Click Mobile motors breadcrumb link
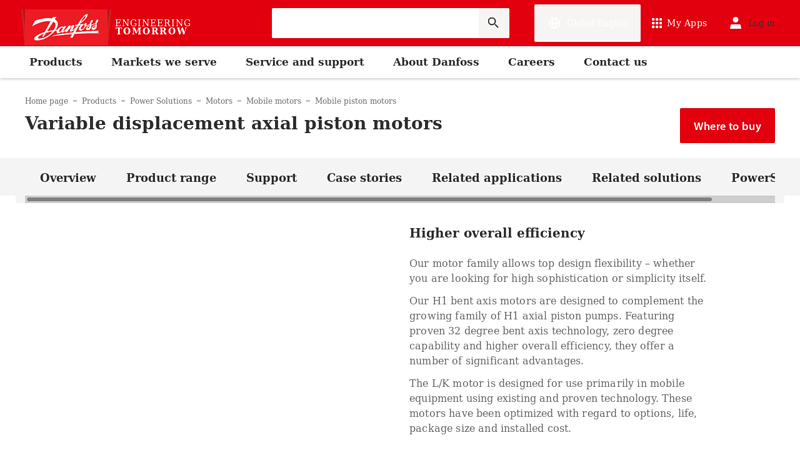This screenshot has width=800, height=450. 273,101
